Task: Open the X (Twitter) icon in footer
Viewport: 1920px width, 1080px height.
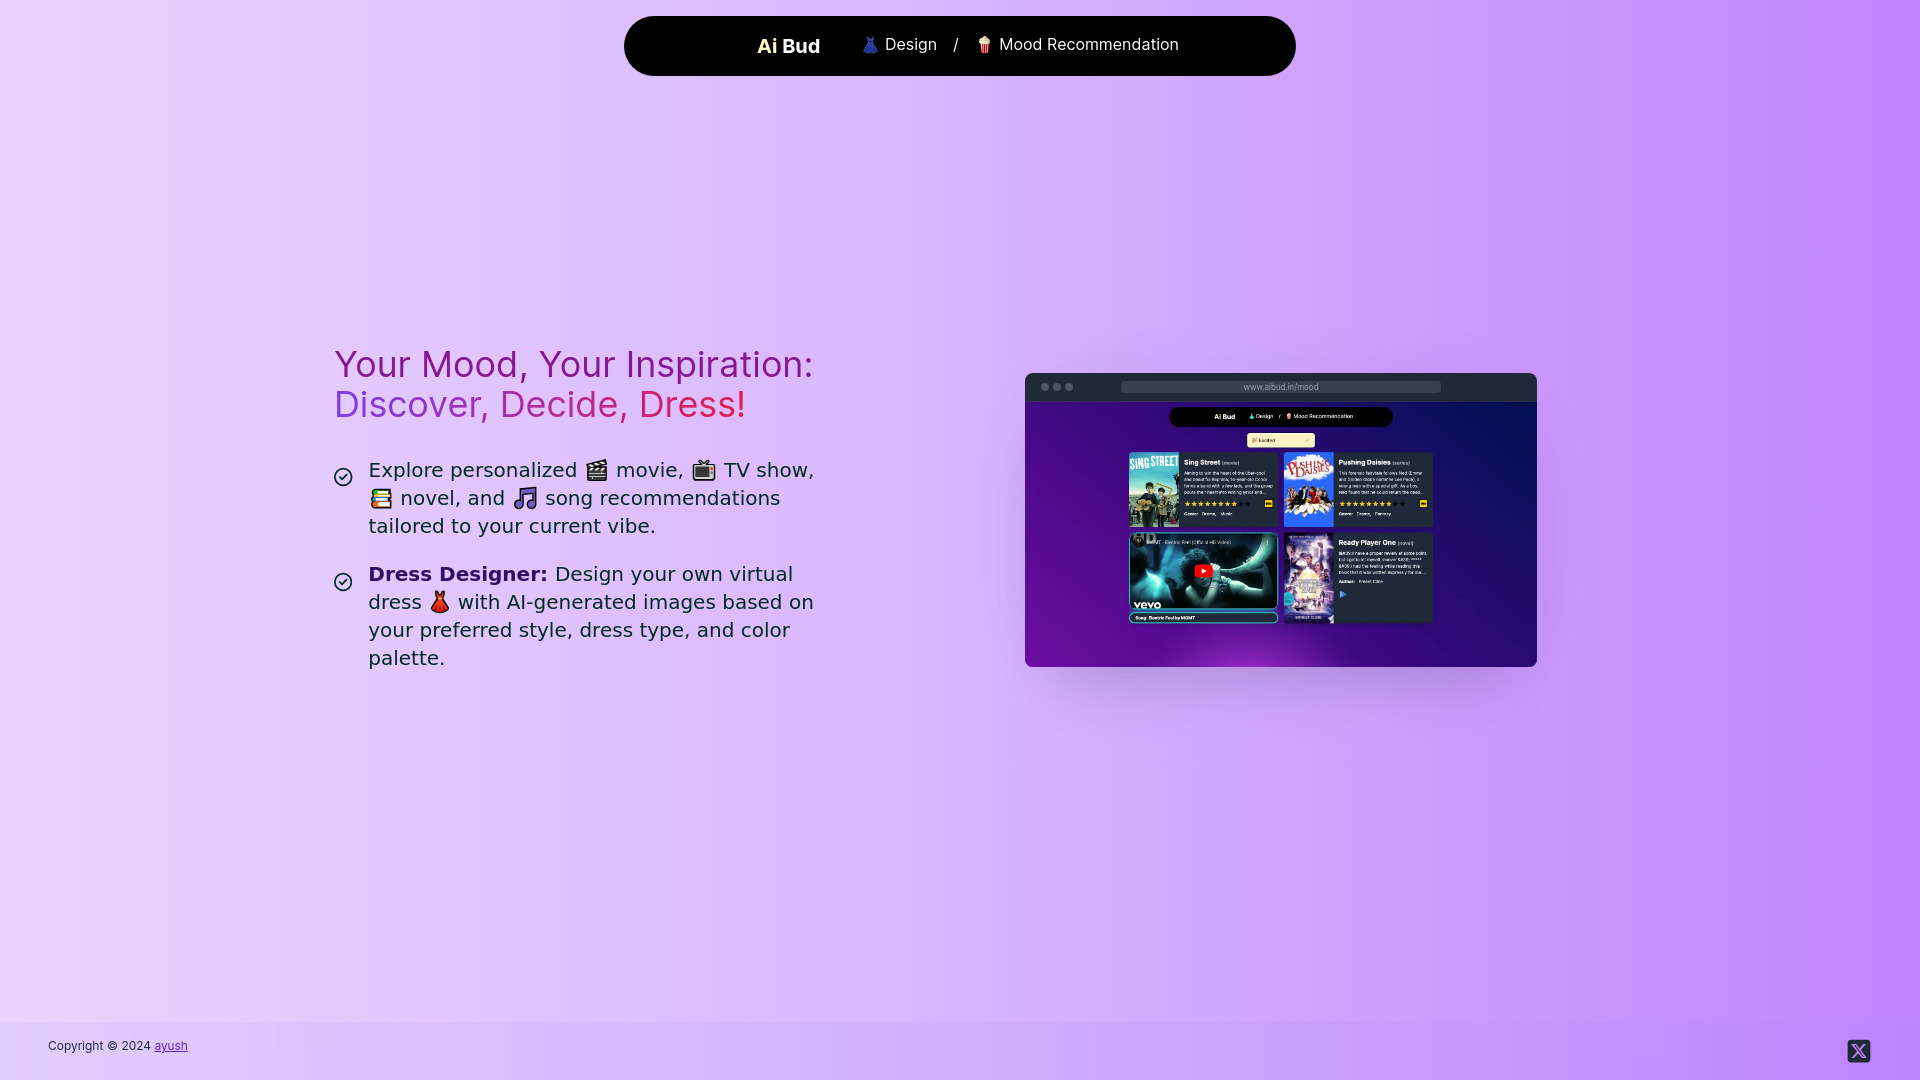Action: pyautogui.click(x=1858, y=1051)
